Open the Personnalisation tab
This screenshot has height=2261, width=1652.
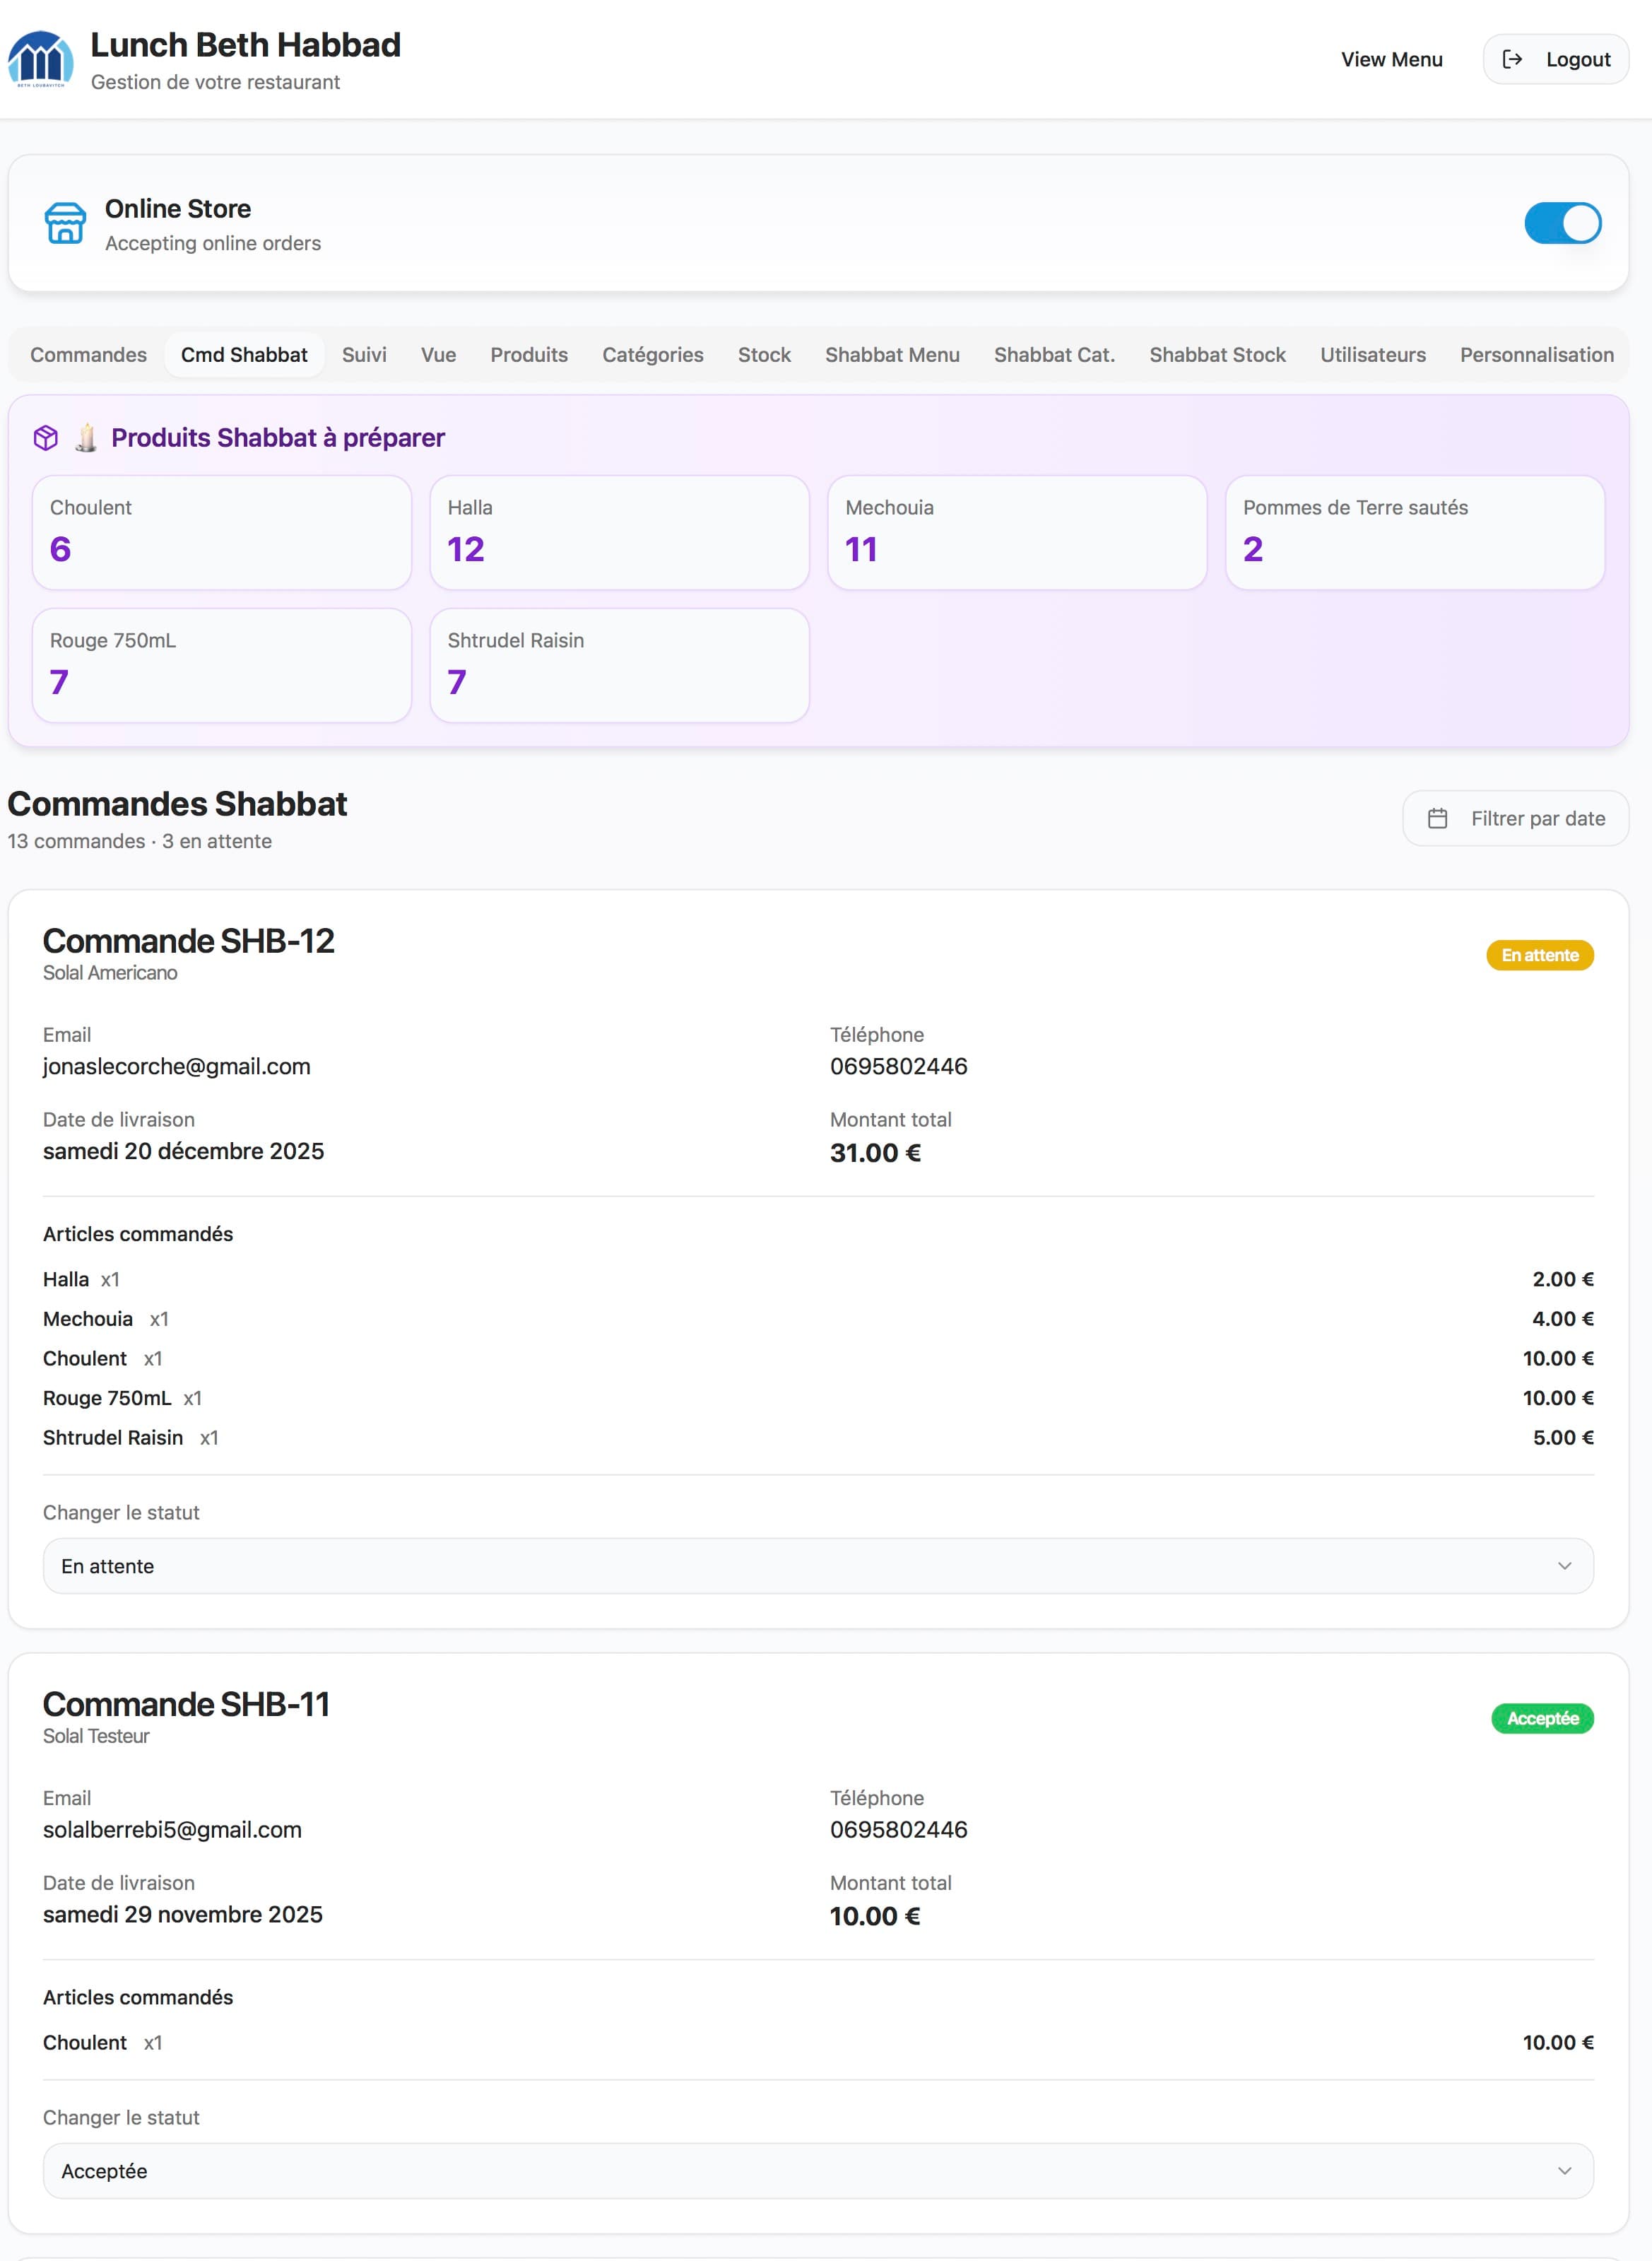(1537, 354)
